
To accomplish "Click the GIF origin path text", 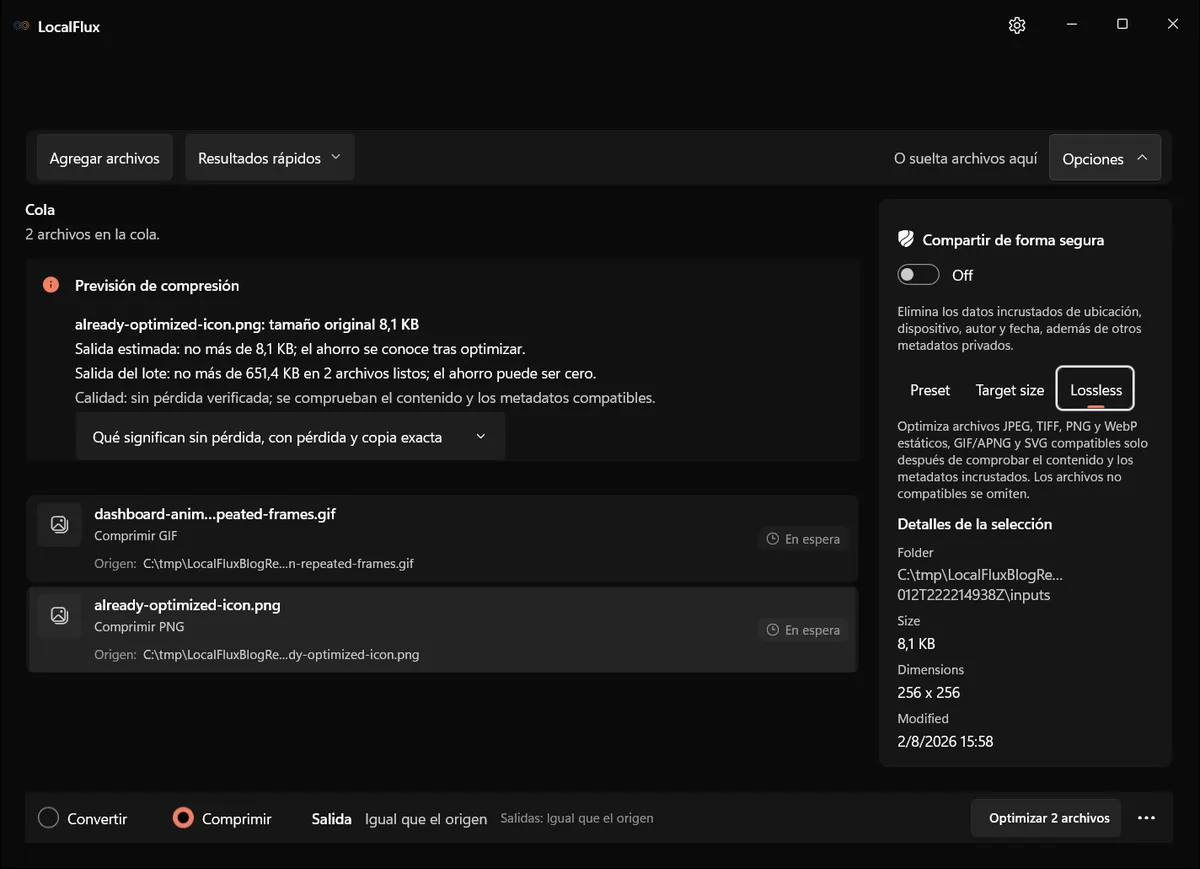I will coord(278,563).
